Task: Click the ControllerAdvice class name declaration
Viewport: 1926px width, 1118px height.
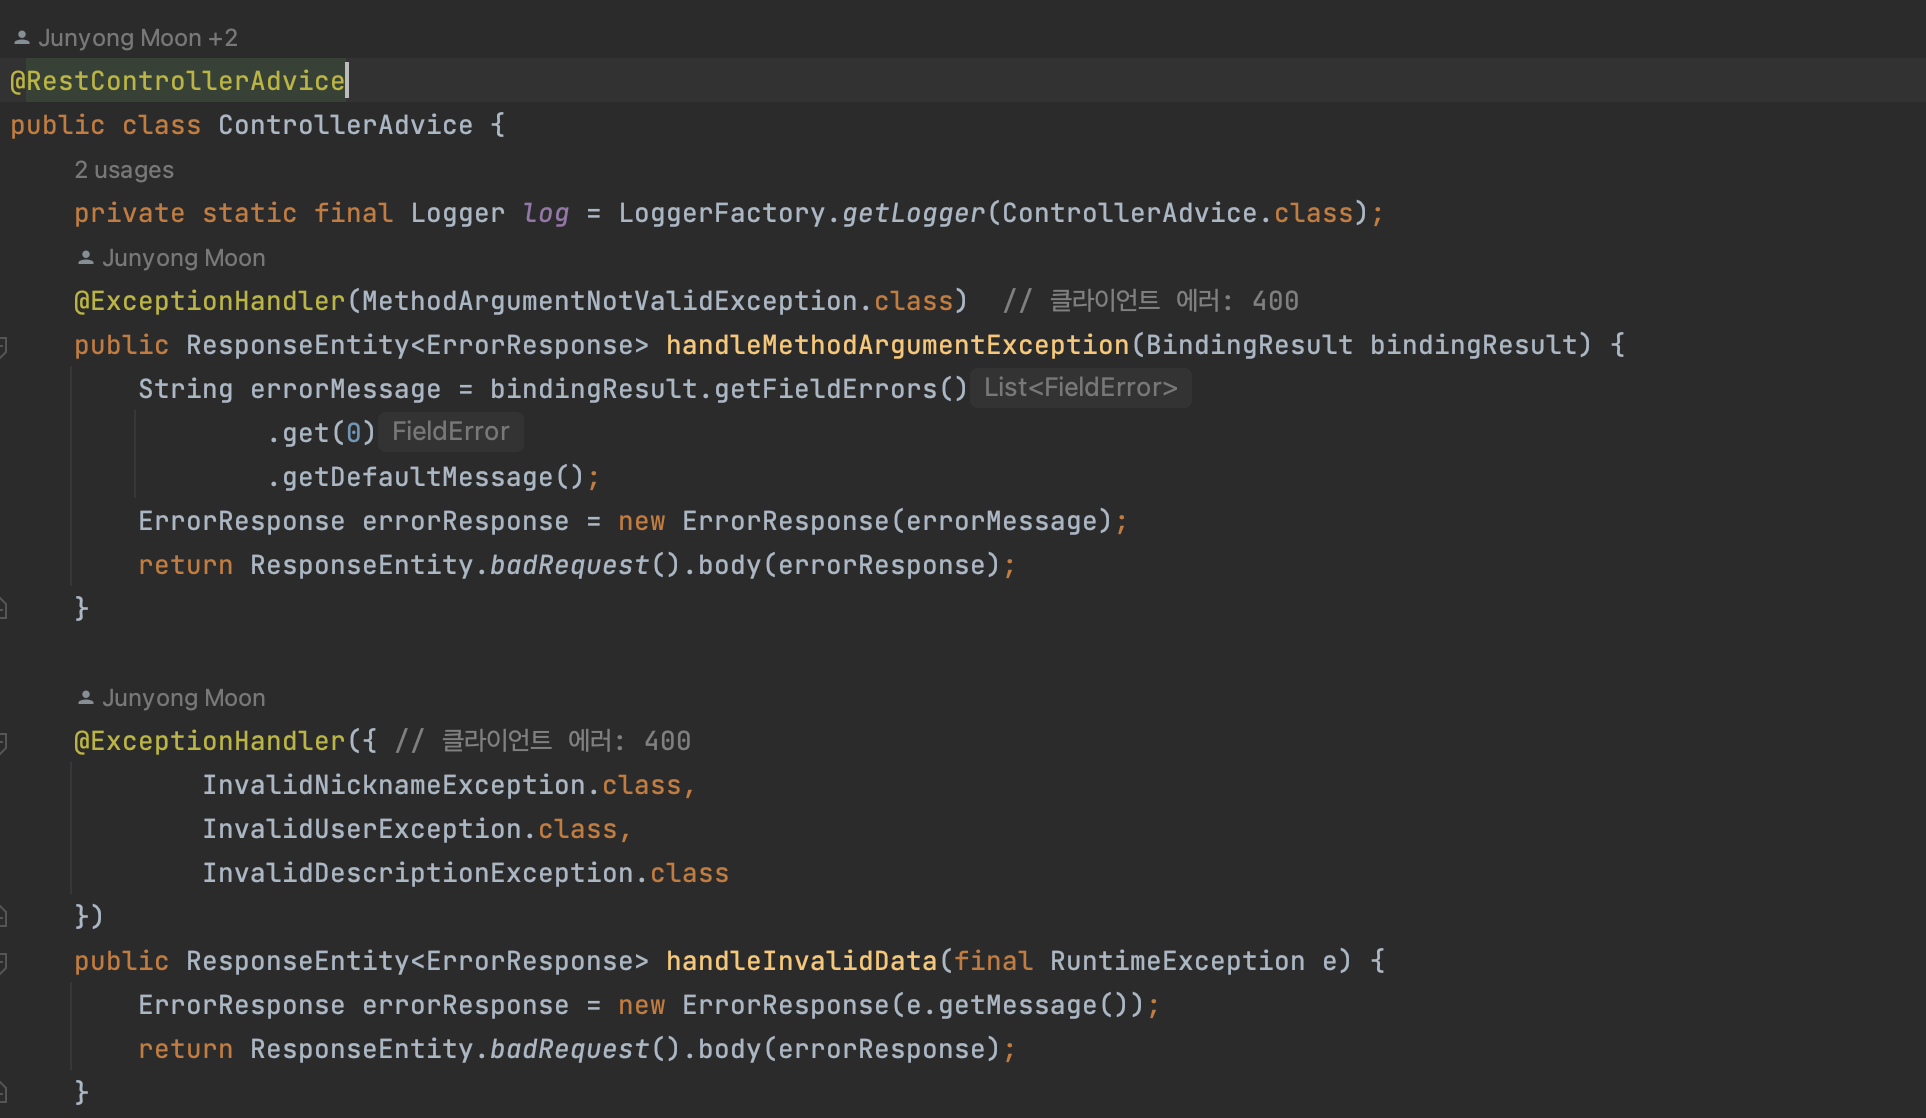Action: (x=345, y=125)
